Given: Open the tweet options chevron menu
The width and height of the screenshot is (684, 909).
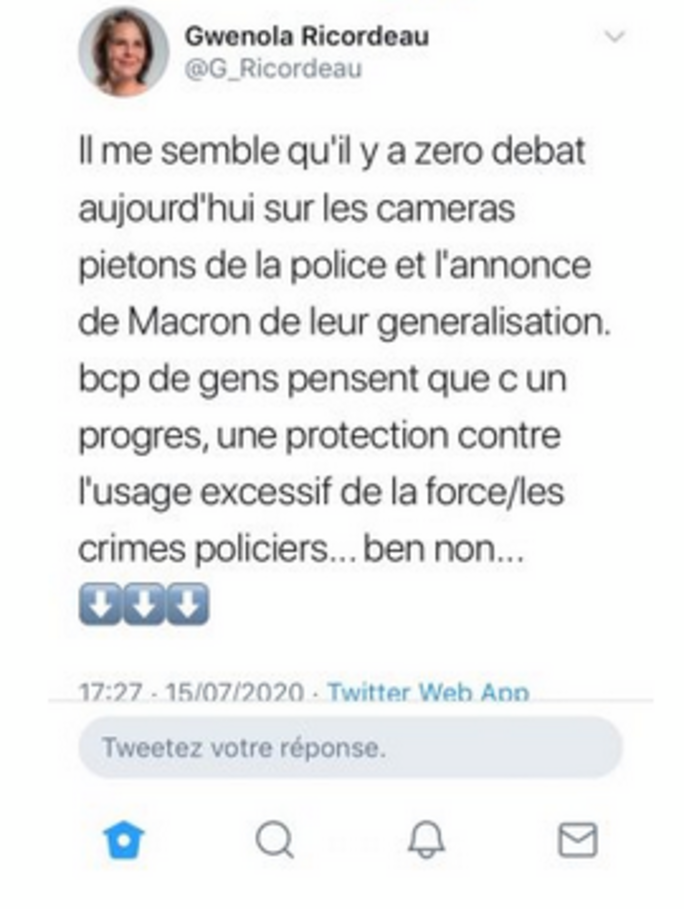Looking at the screenshot, I should click(615, 37).
